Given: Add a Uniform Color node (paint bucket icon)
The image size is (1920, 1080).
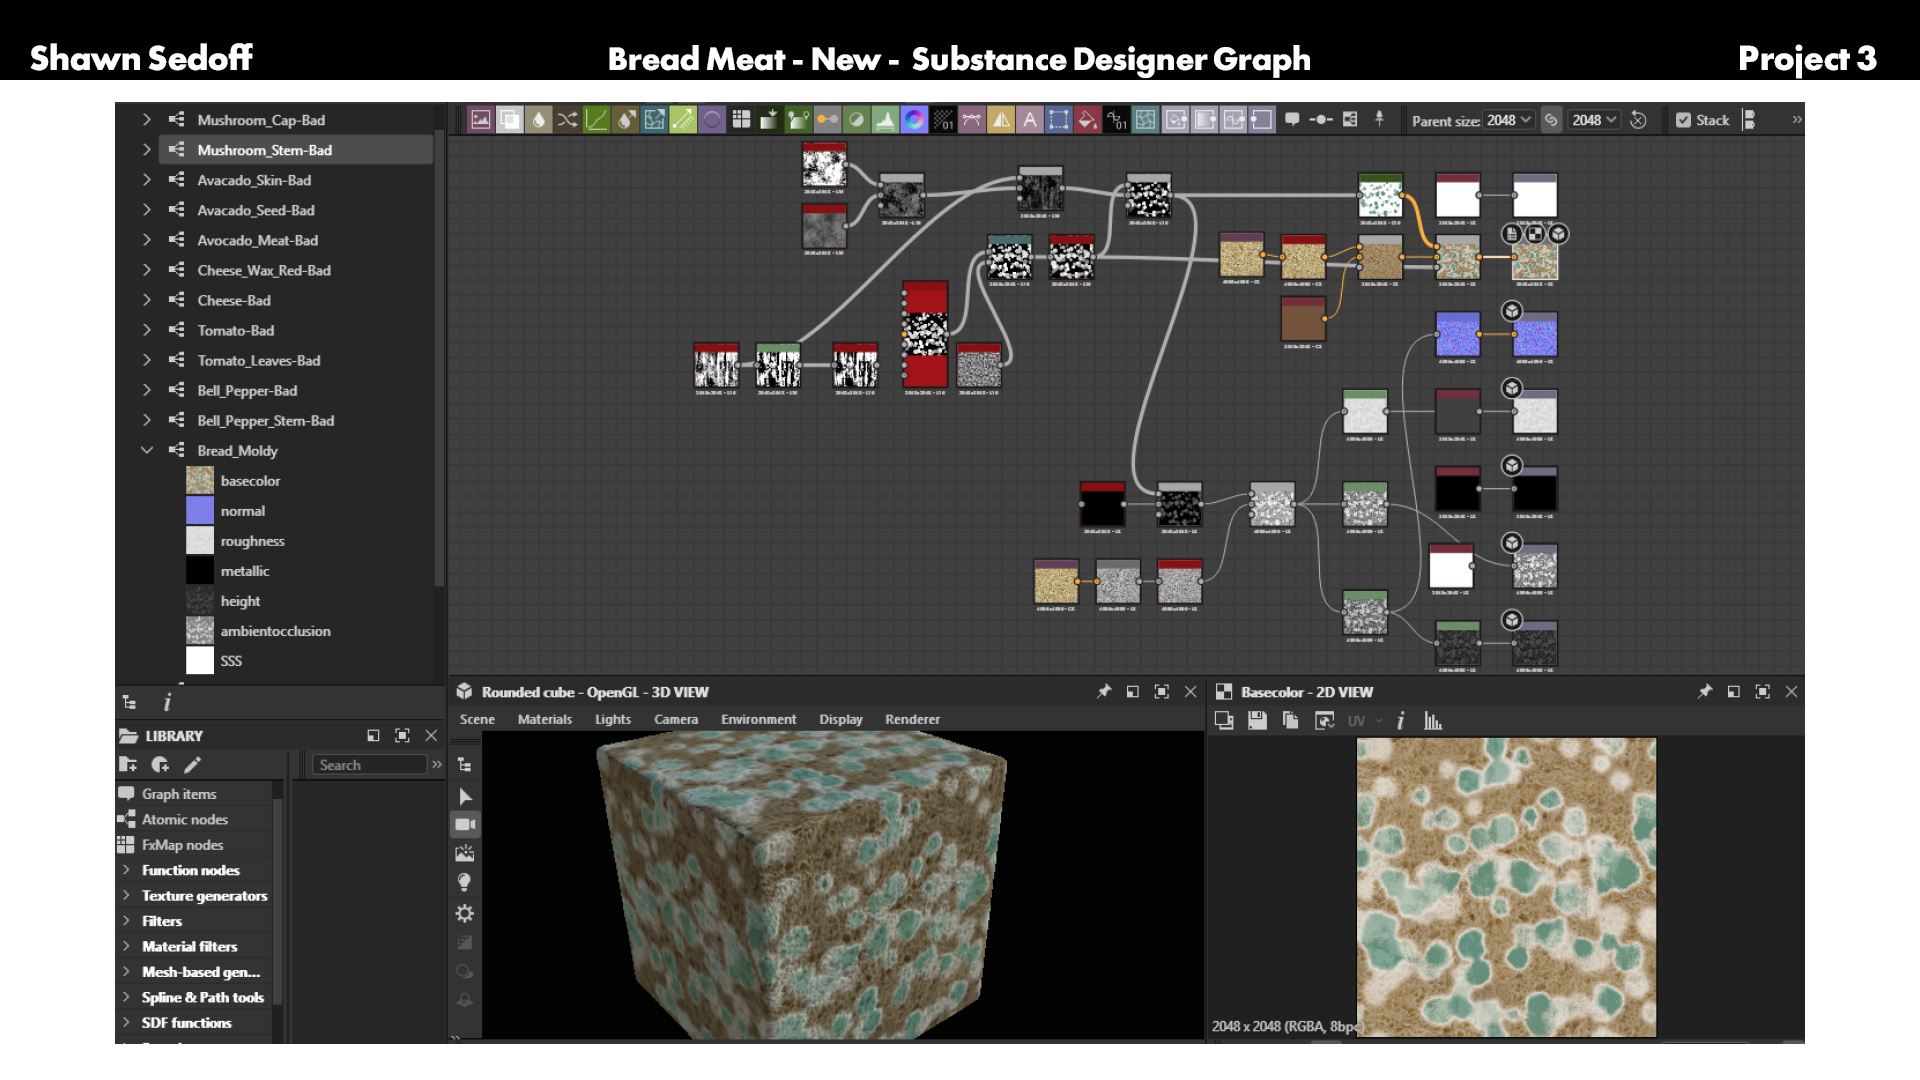Looking at the screenshot, I should tap(1088, 120).
